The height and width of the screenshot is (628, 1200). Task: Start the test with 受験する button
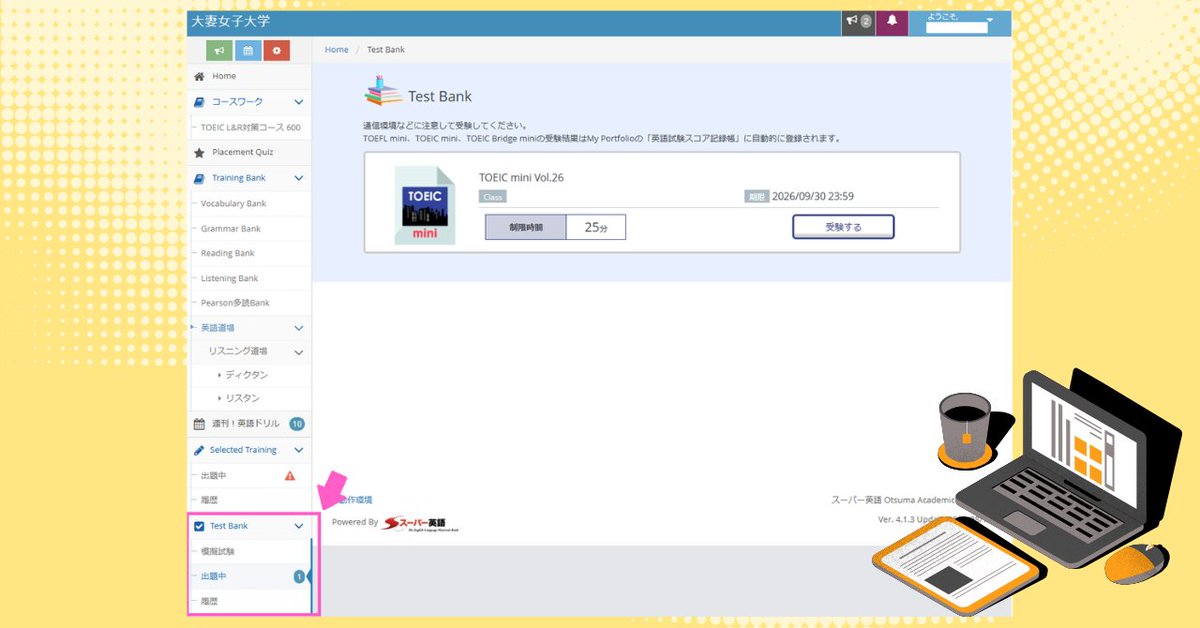[x=843, y=227]
